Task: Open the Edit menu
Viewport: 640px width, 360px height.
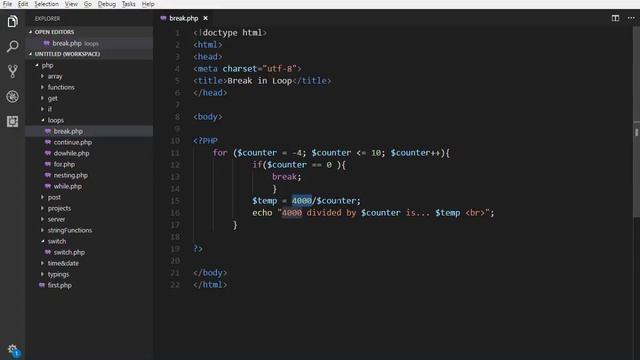Action: [23, 4]
